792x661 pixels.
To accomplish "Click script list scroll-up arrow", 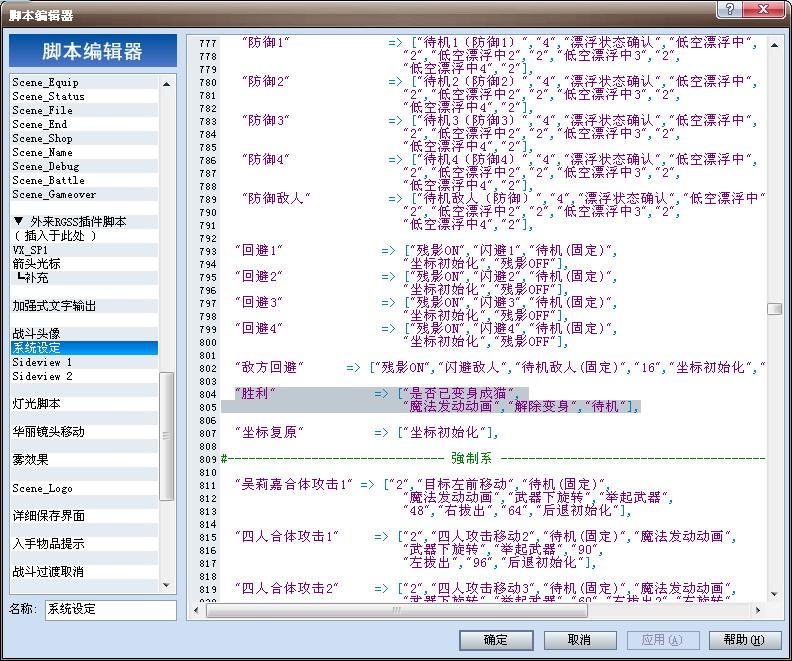I will [167, 83].
